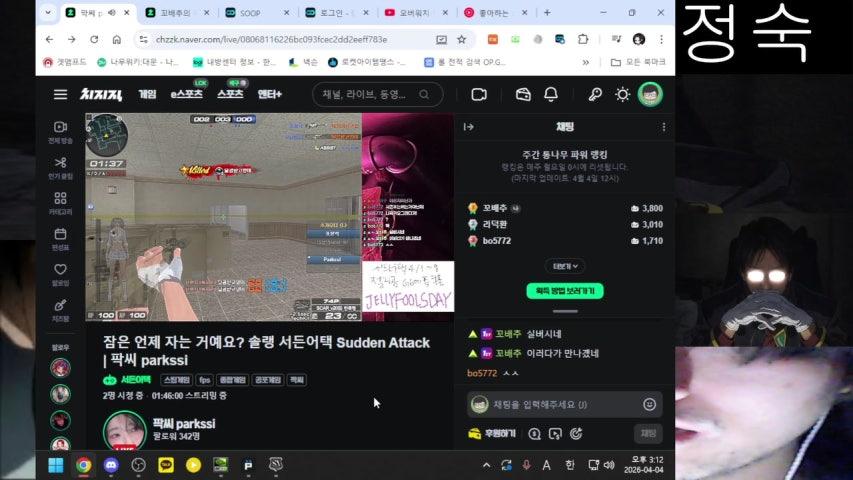Open the e스포츠 tab
This screenshot has width=853, height=480.
(187, 94)
